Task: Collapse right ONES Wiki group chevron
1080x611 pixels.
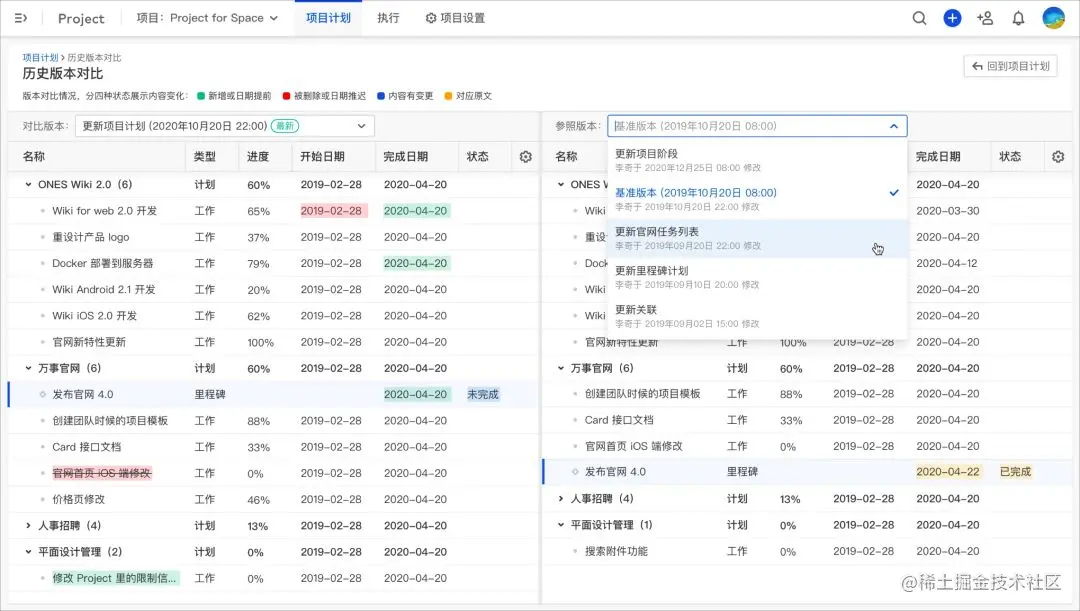Action: click(x=561, y=185)
